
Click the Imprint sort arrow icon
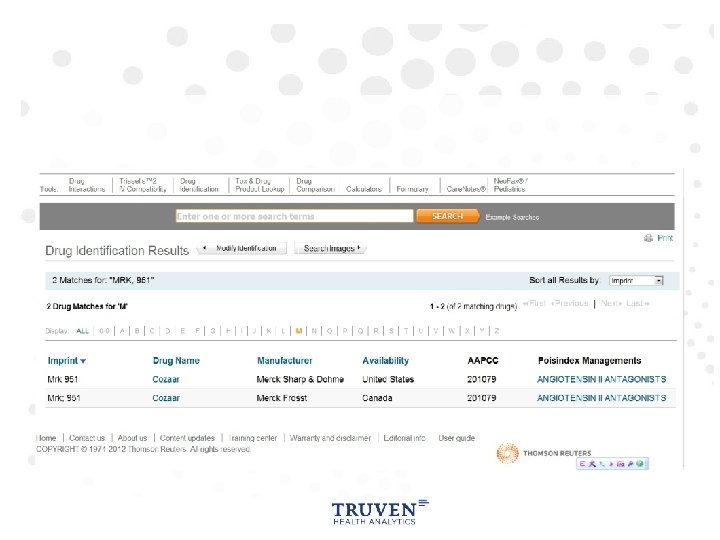pyautogui.click(x=83, y=361)
